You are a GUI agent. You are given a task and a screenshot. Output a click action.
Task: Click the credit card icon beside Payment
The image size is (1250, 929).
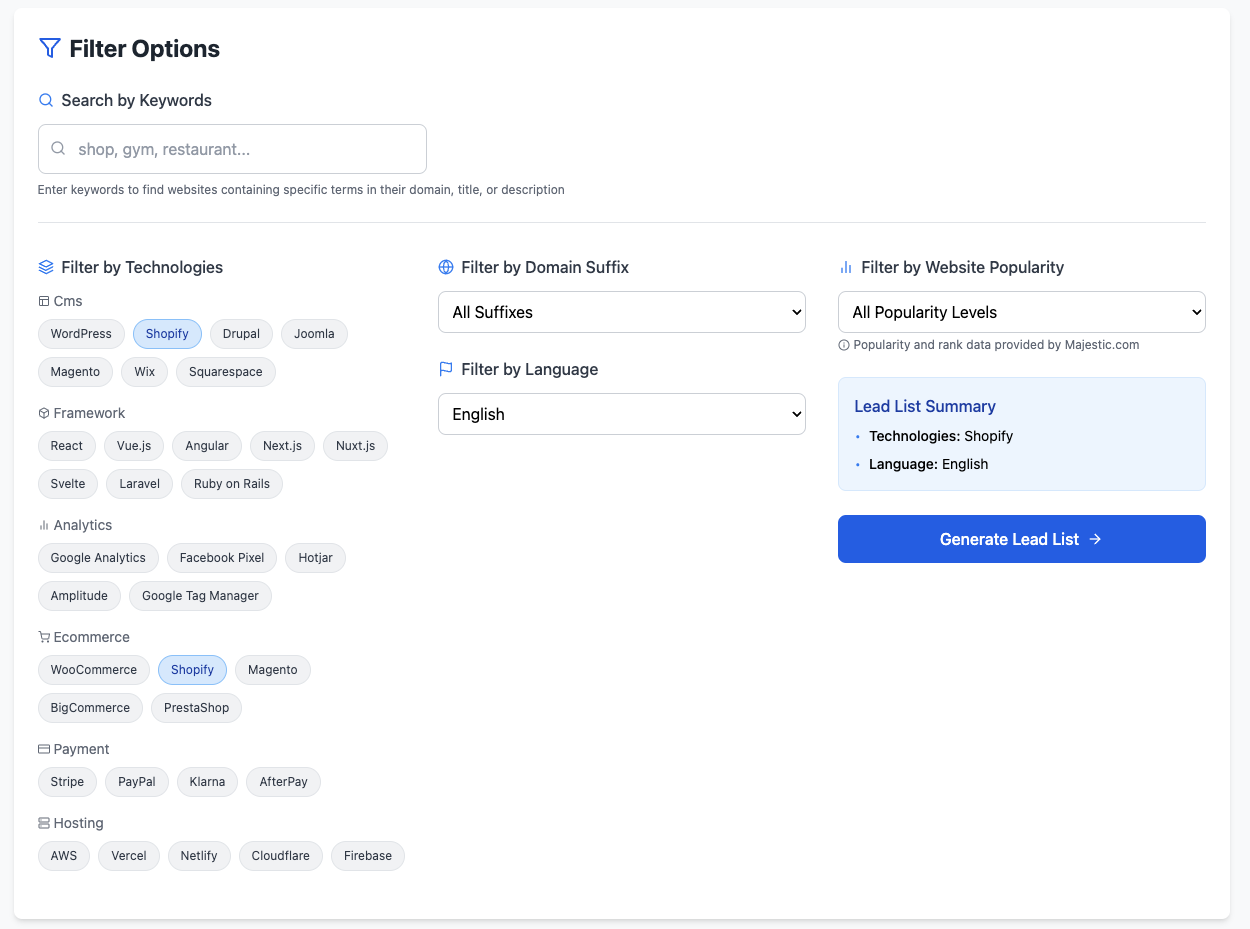(x=44, y=749)
